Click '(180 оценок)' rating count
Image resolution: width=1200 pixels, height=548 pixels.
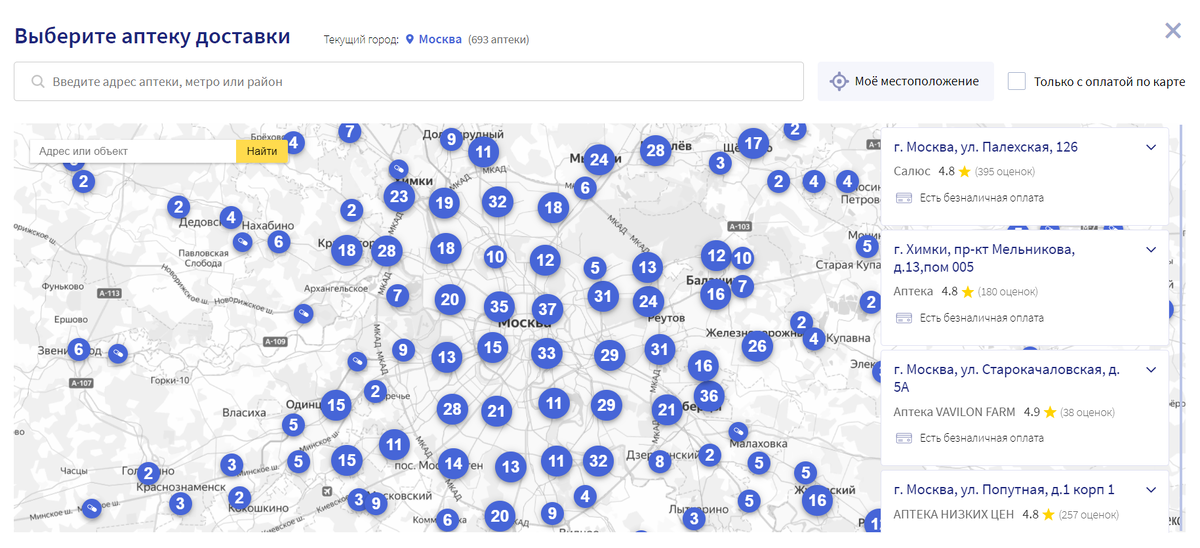pyautogui.click(x=1007, y=292)
